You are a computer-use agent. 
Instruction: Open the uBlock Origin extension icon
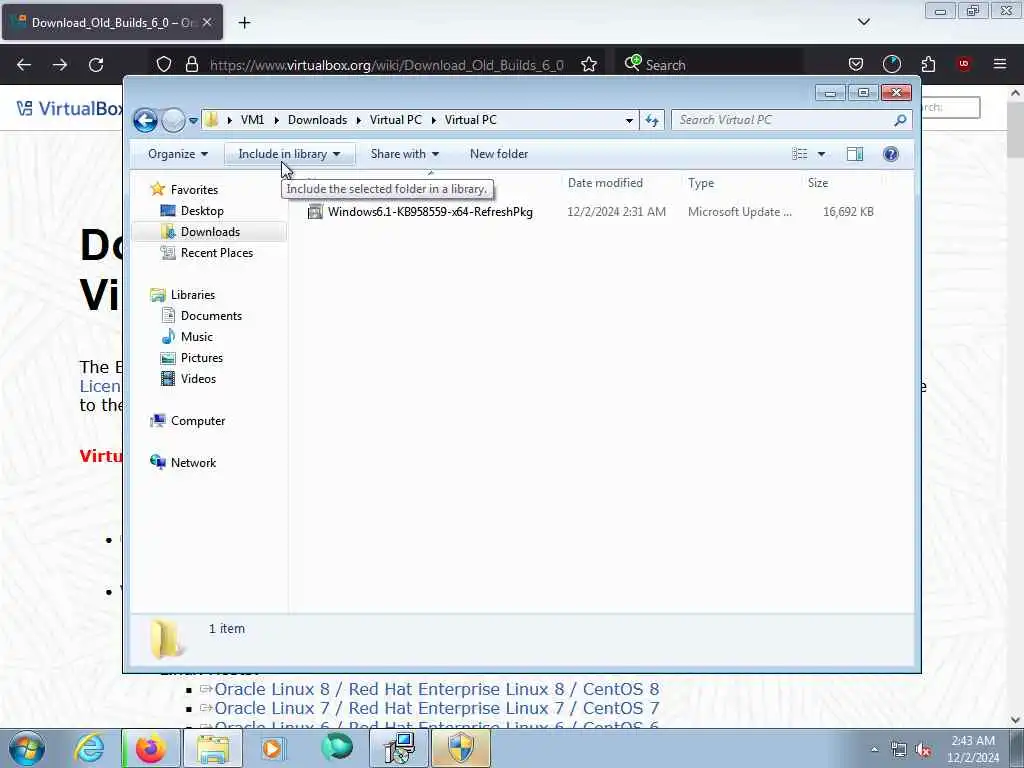pos(964,64)
